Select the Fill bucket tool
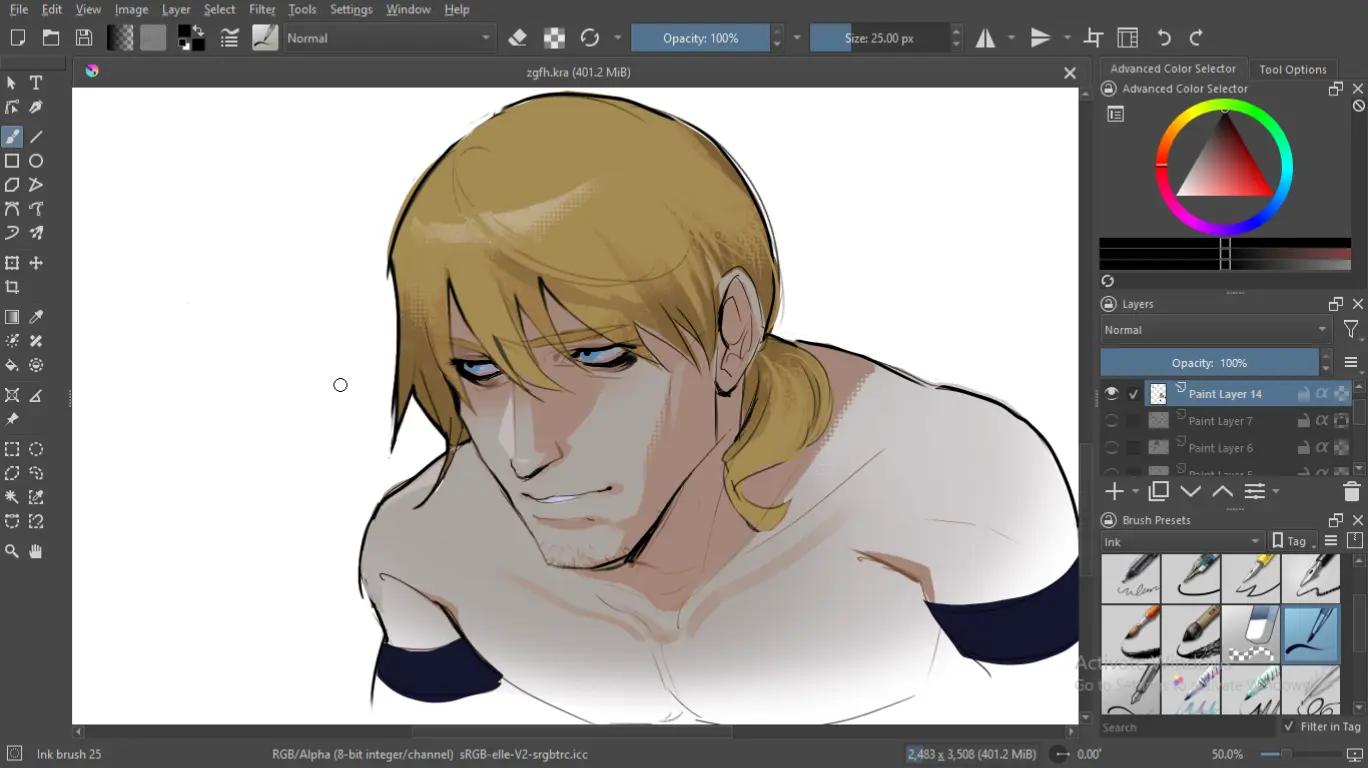The width and height of the screenshot is (1368, 768). 12,365
